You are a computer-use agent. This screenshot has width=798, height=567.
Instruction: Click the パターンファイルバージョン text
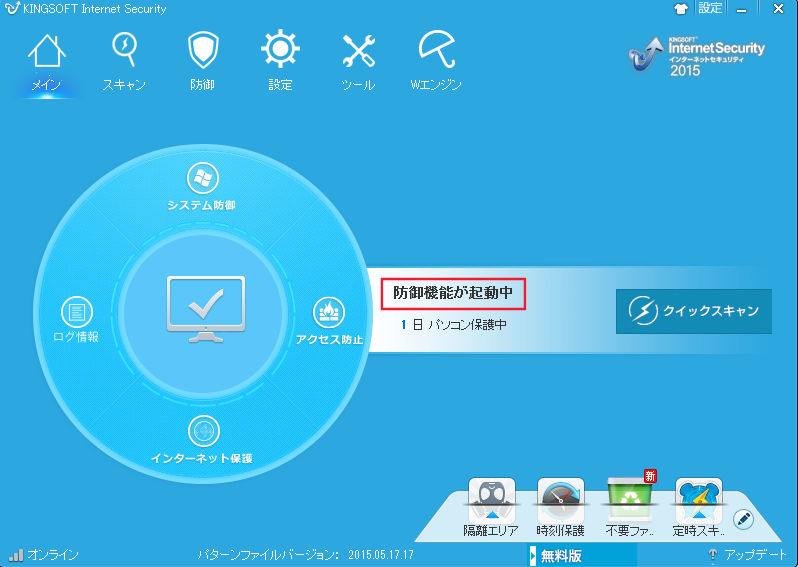pos(306,554)
